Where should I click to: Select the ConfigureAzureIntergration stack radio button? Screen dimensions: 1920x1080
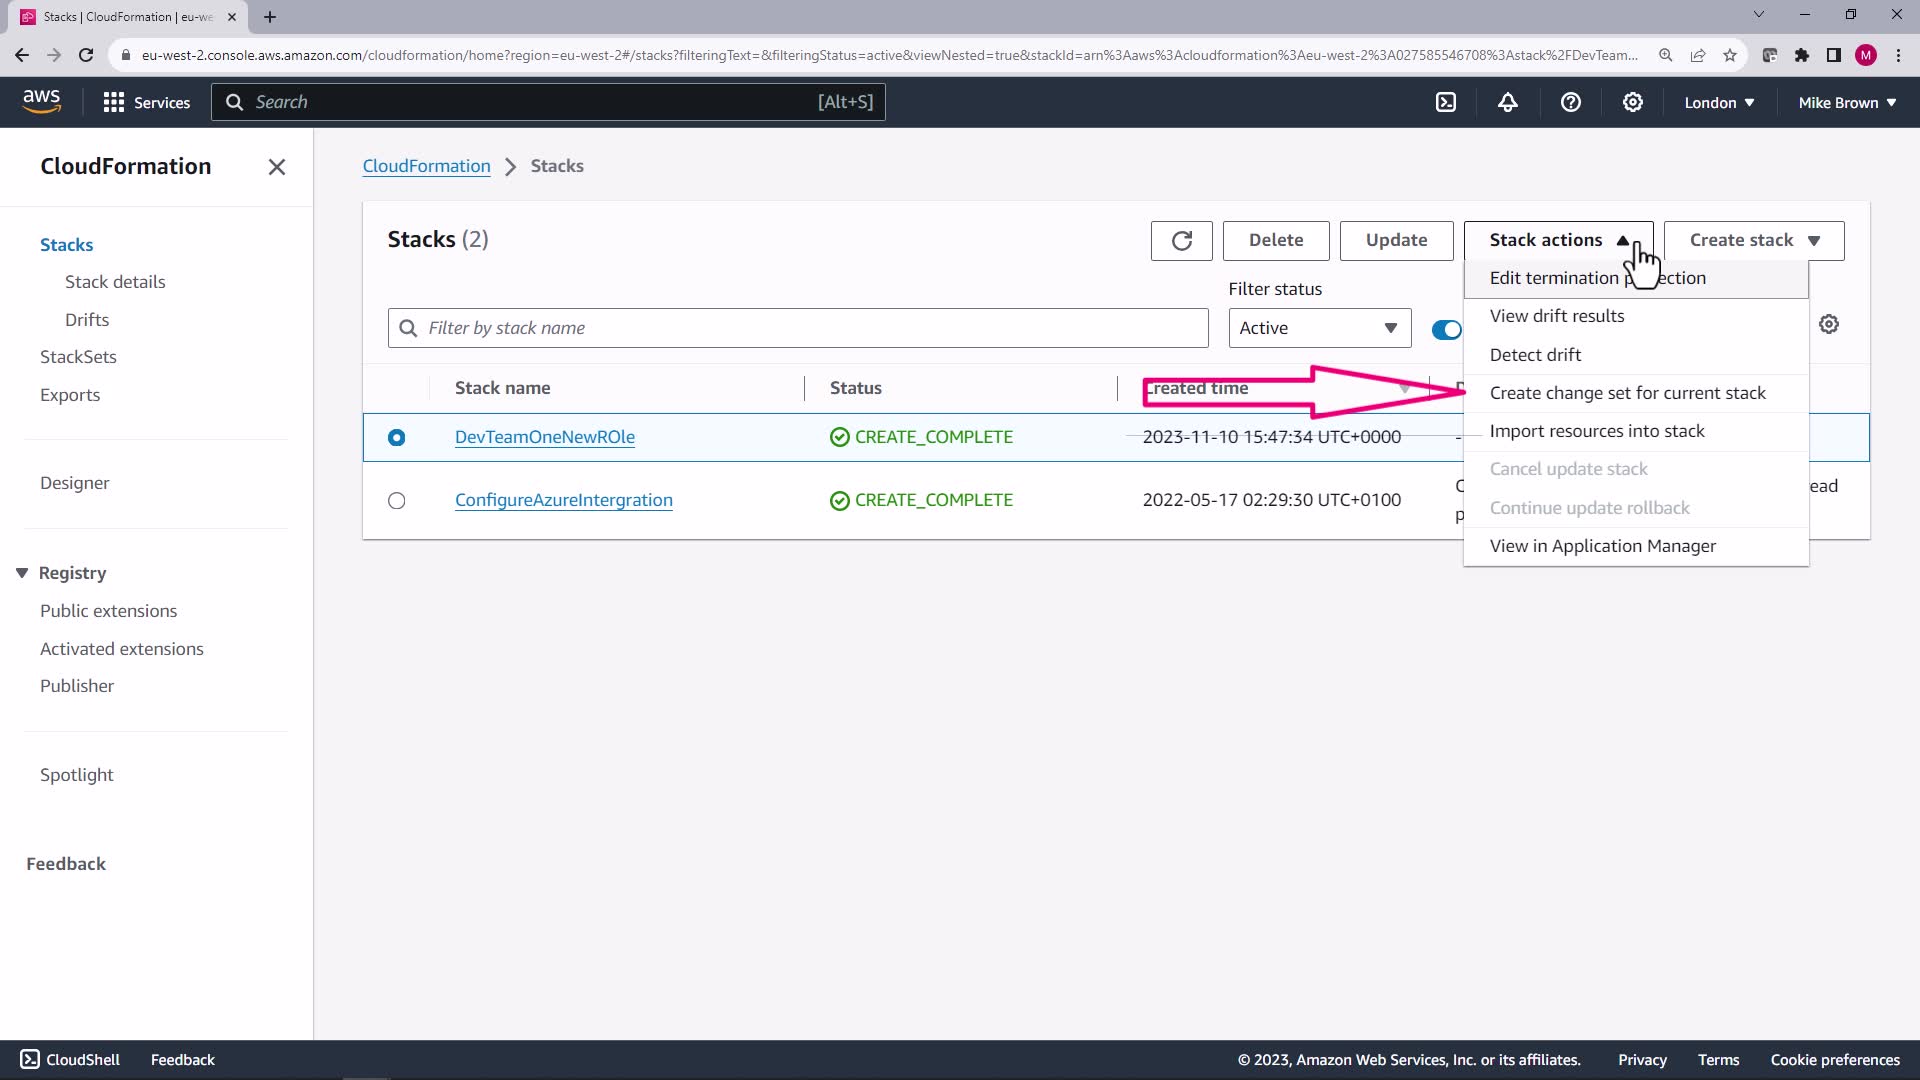[397, 501]
